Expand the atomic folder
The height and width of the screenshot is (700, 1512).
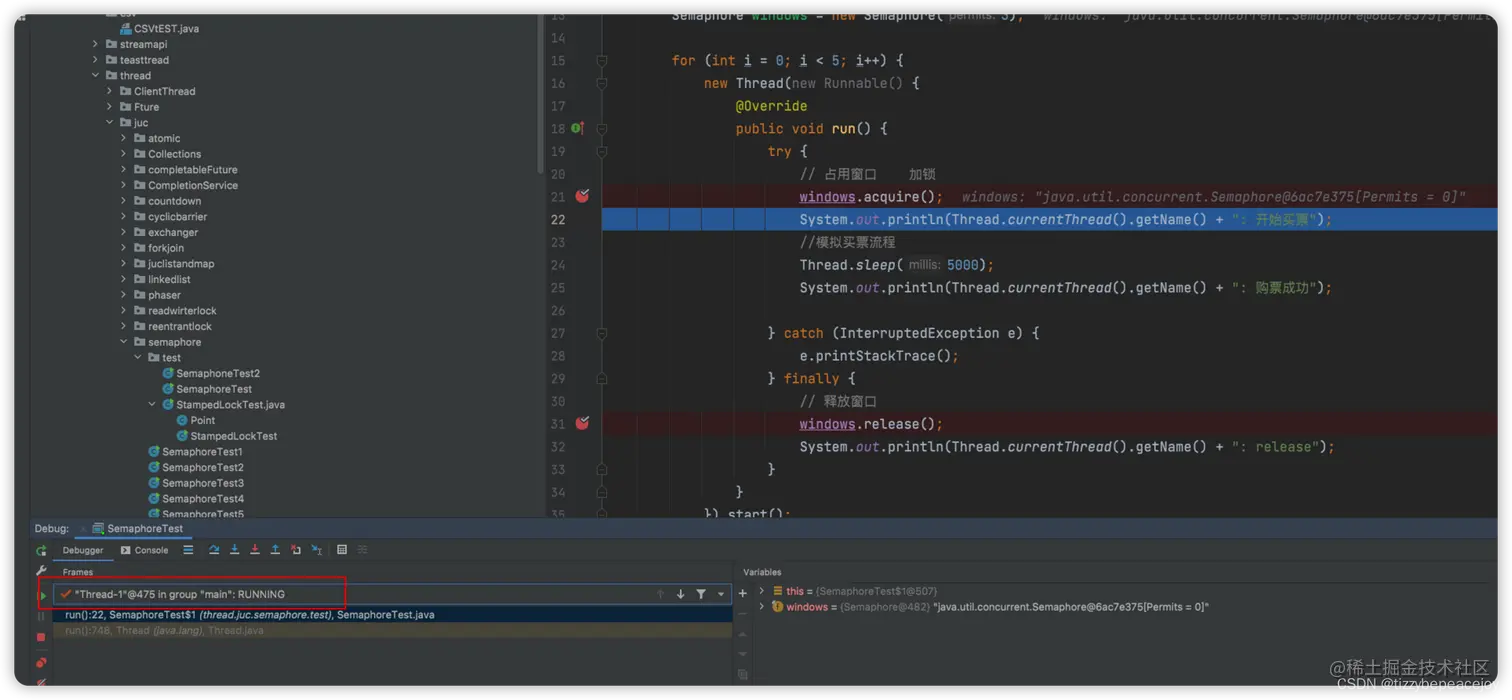pos(124,138)
